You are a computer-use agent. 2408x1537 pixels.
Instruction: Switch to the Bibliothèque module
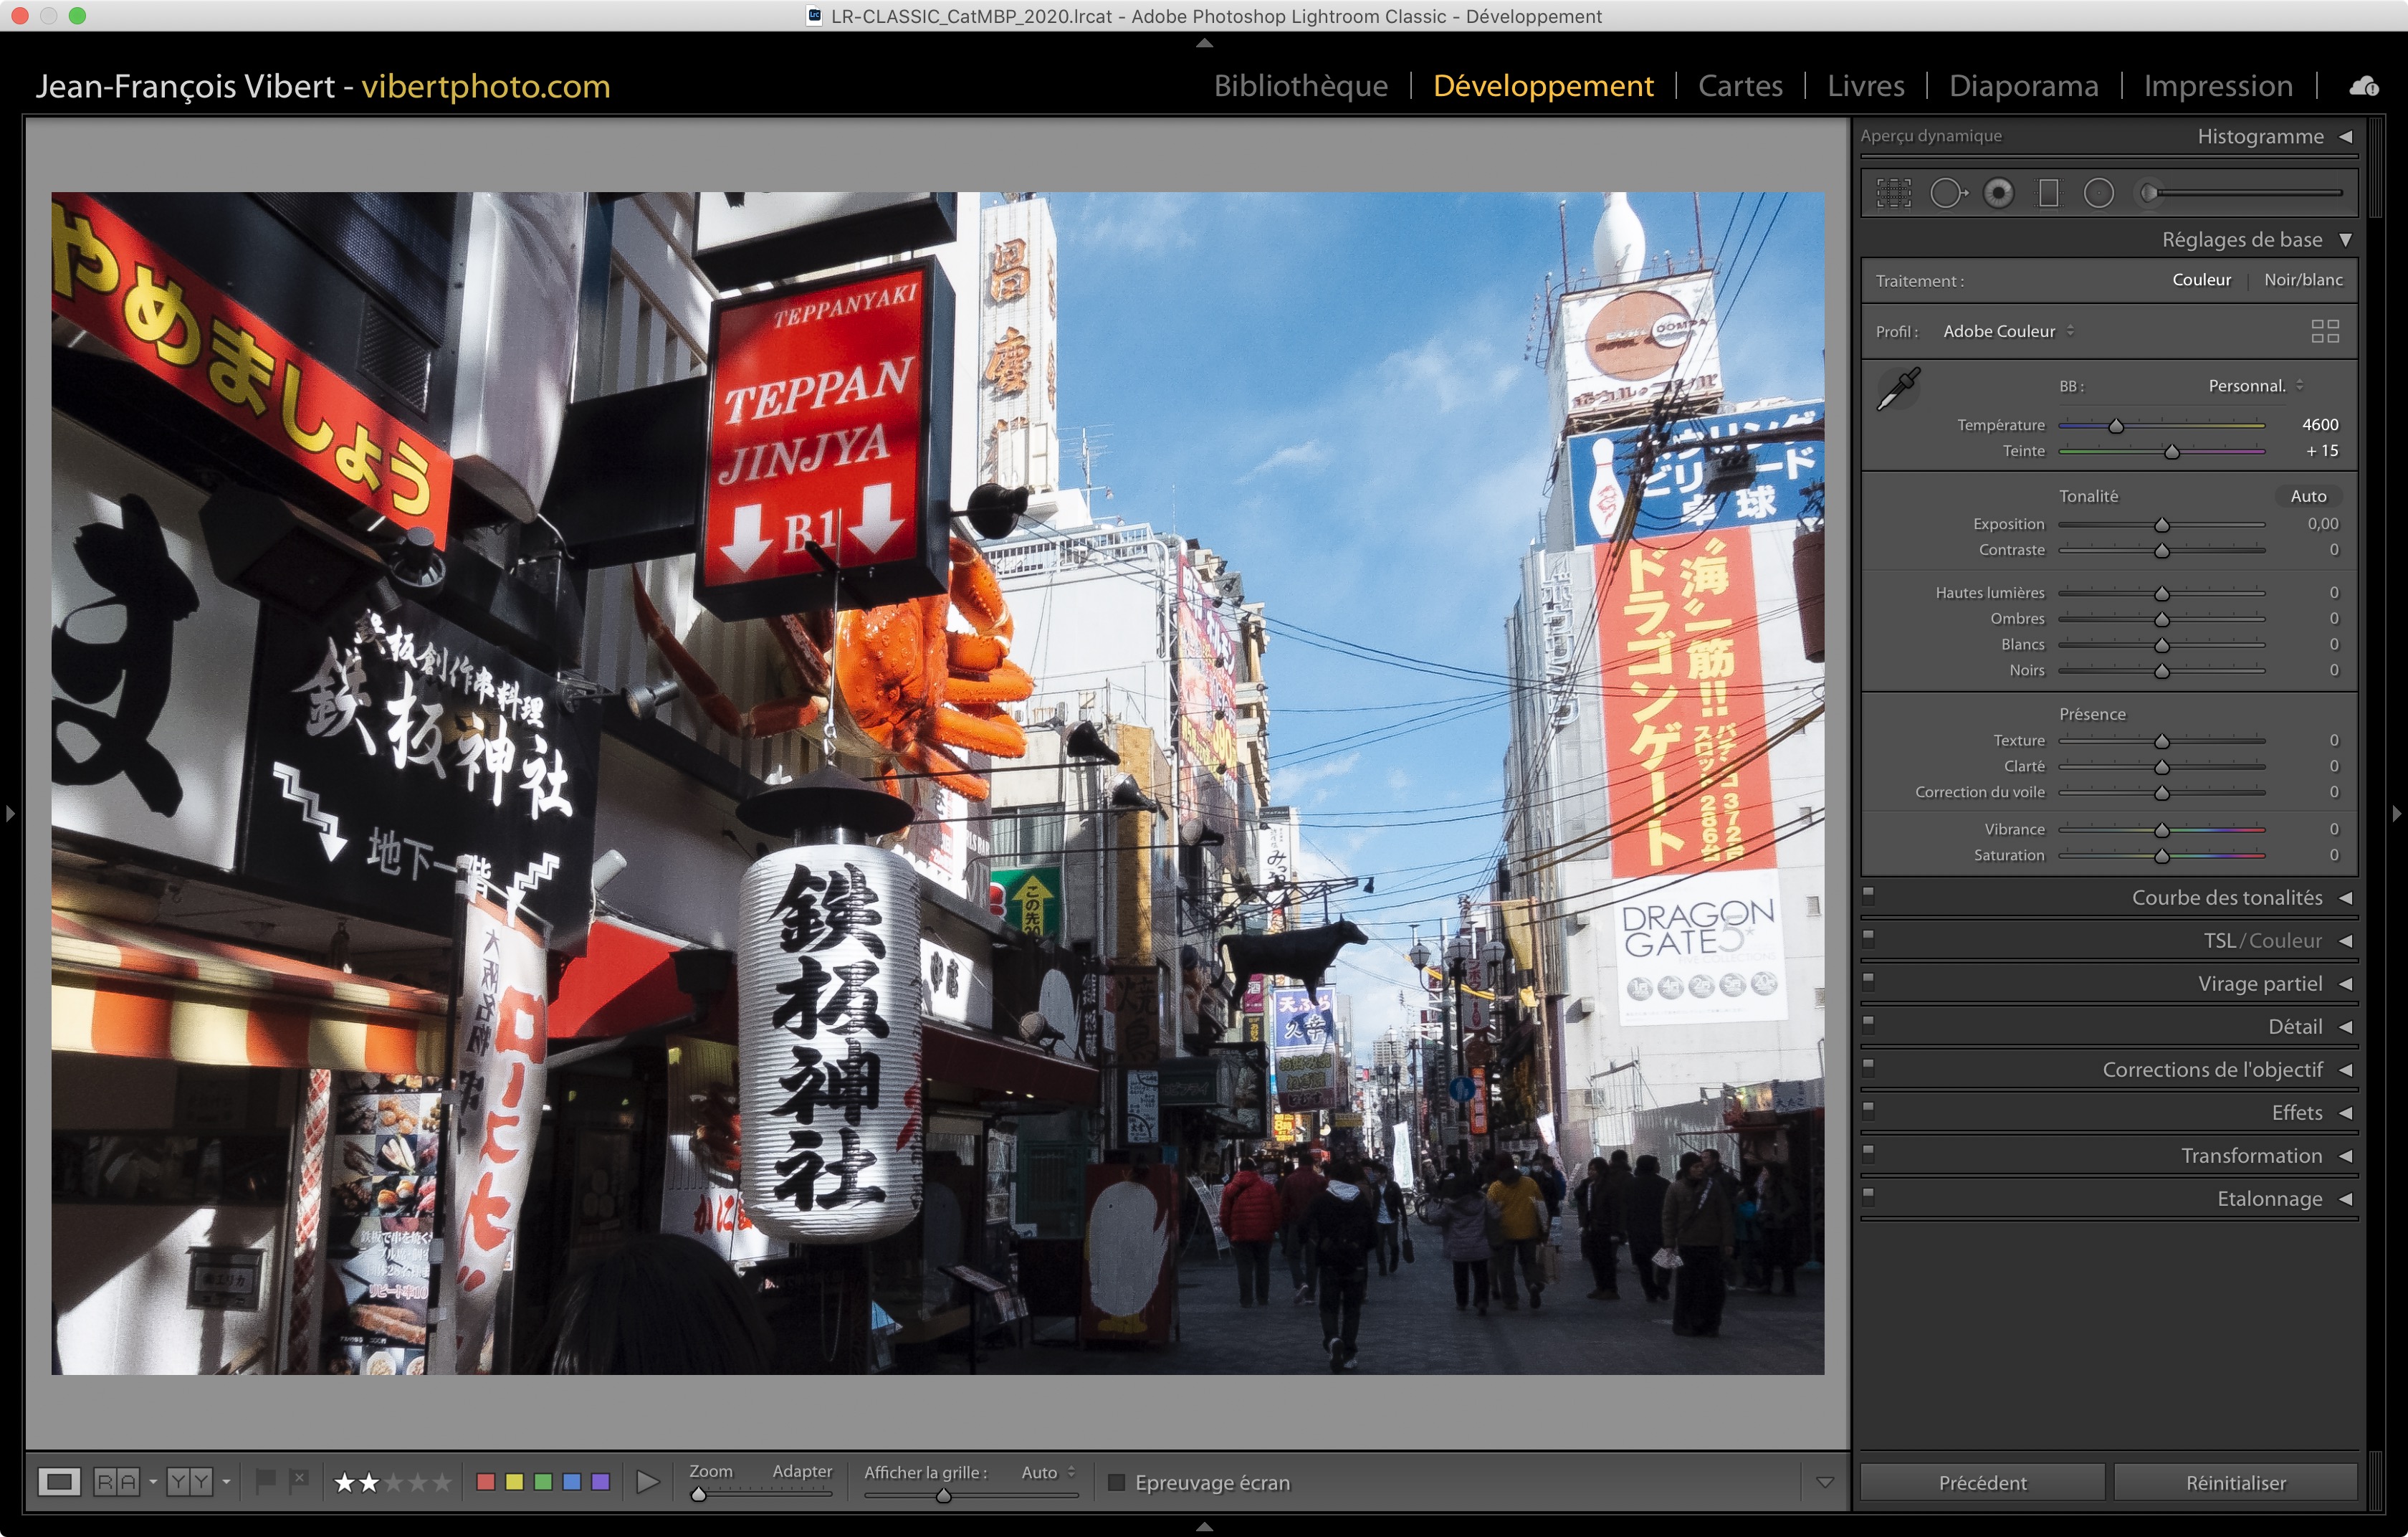click(x=1300, y=86)
